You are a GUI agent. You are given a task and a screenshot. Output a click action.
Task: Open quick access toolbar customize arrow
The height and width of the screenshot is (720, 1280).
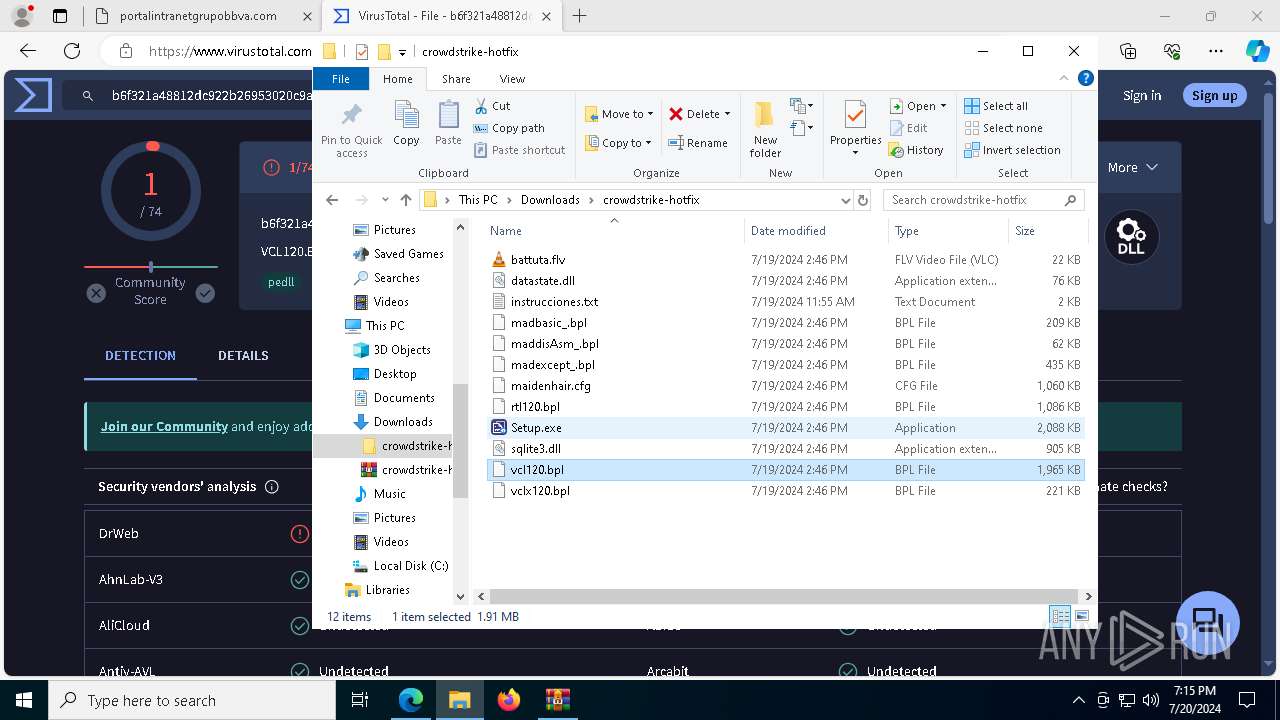point(402,52)
